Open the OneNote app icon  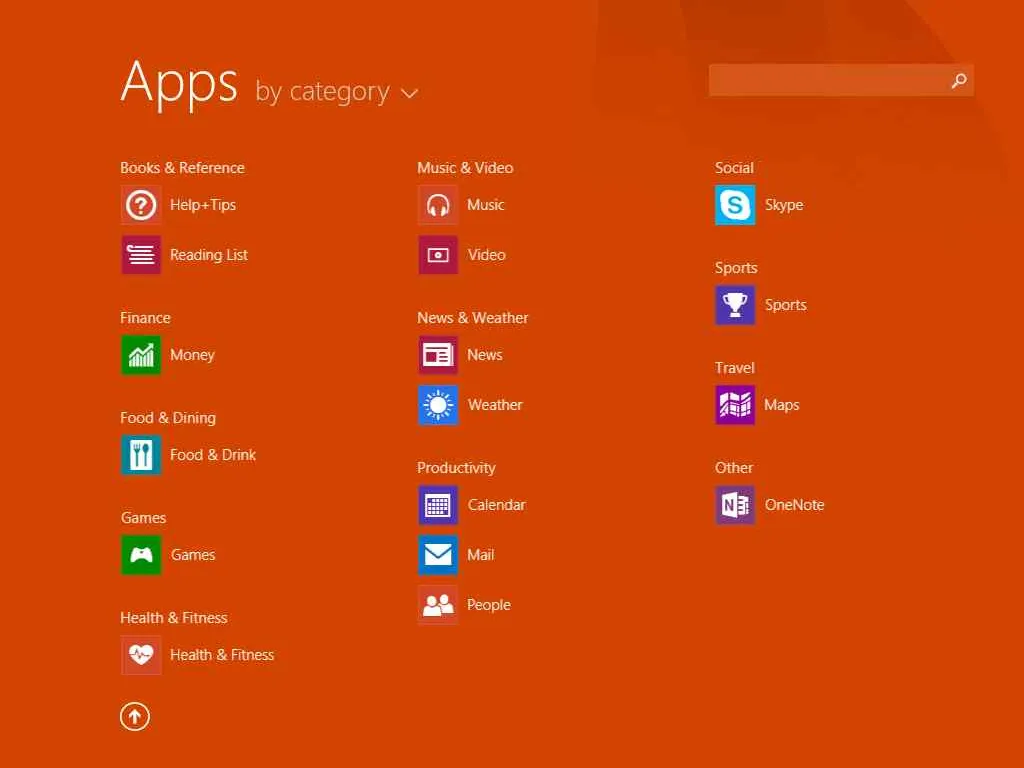(x=735, y=505)
